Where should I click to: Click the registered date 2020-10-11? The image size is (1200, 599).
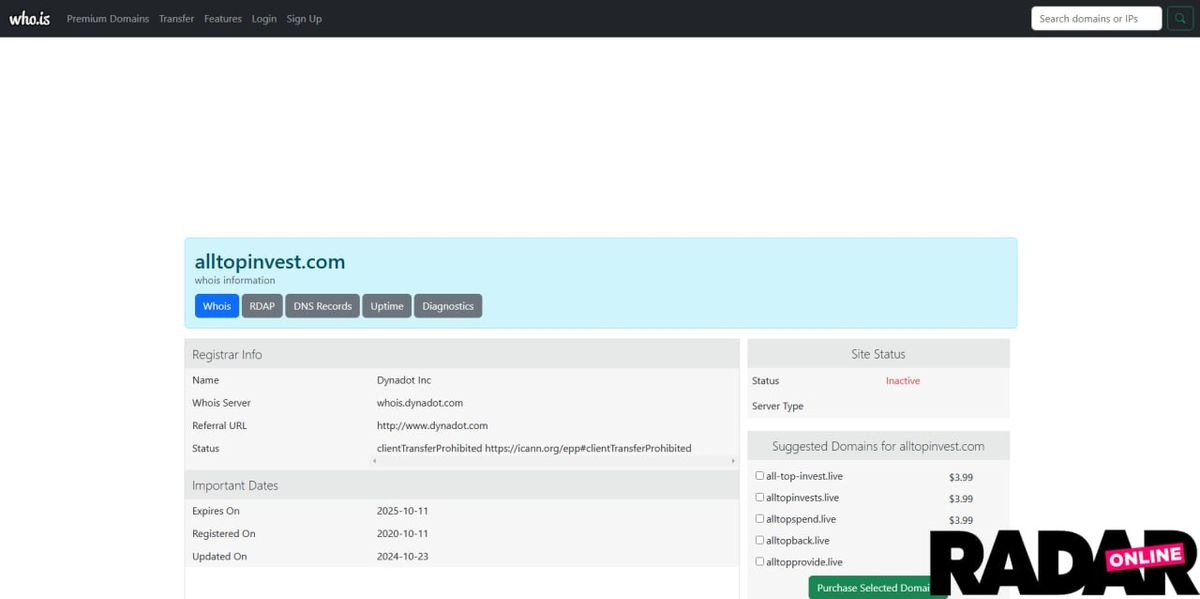[x=403, y=534]
